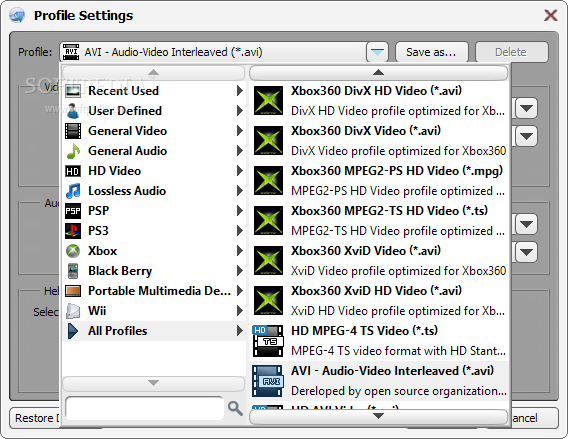Click the All Profiles blue arrow icon
The width and height of the screenshot is (568, 439).
tap(73, 331)
